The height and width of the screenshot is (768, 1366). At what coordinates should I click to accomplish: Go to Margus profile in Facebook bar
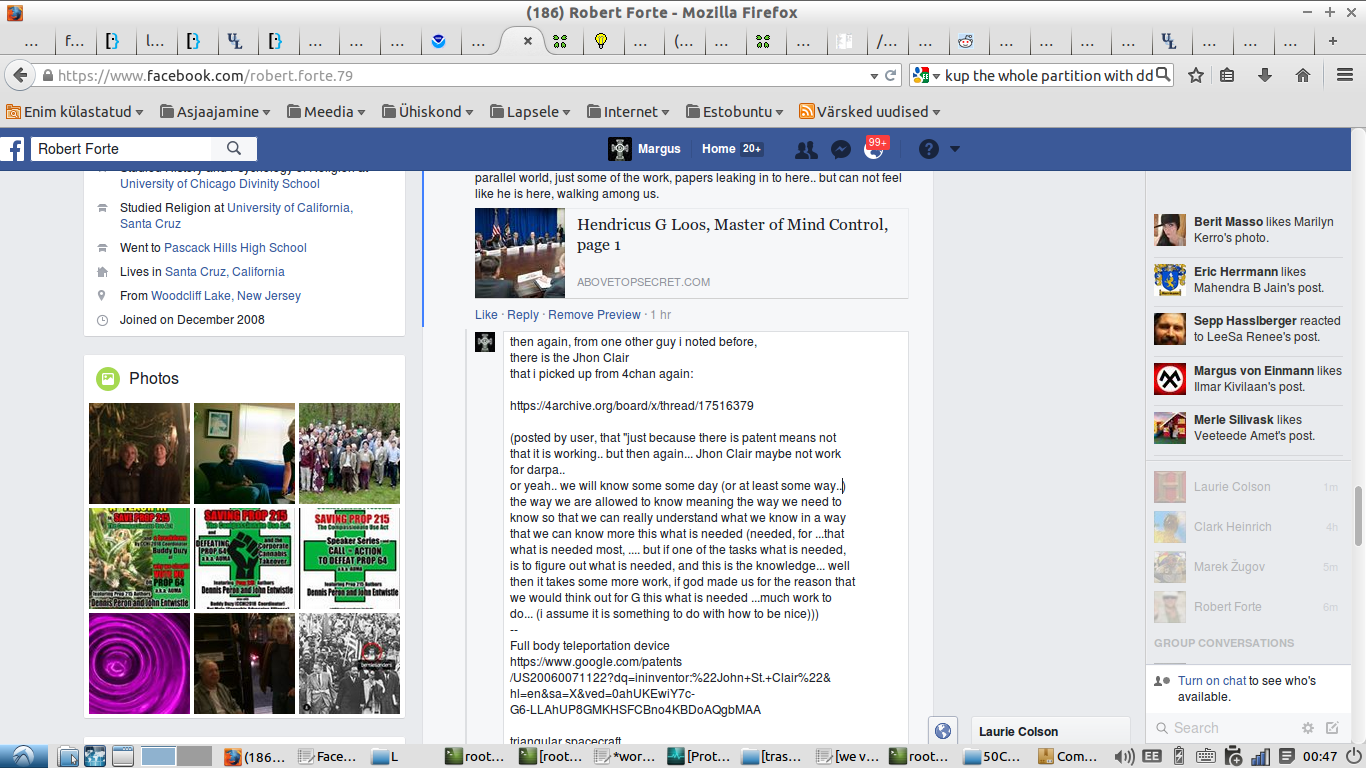pos(645,149)
